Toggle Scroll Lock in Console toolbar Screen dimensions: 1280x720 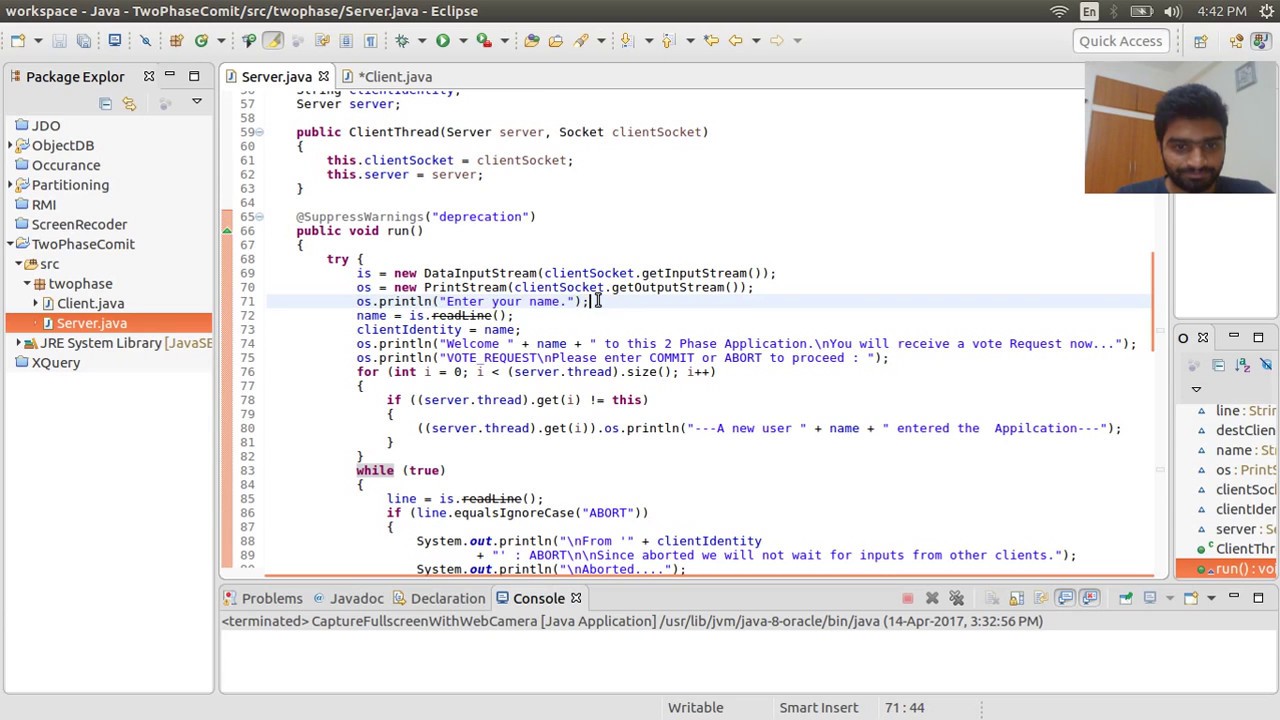tap(1016, 598)
